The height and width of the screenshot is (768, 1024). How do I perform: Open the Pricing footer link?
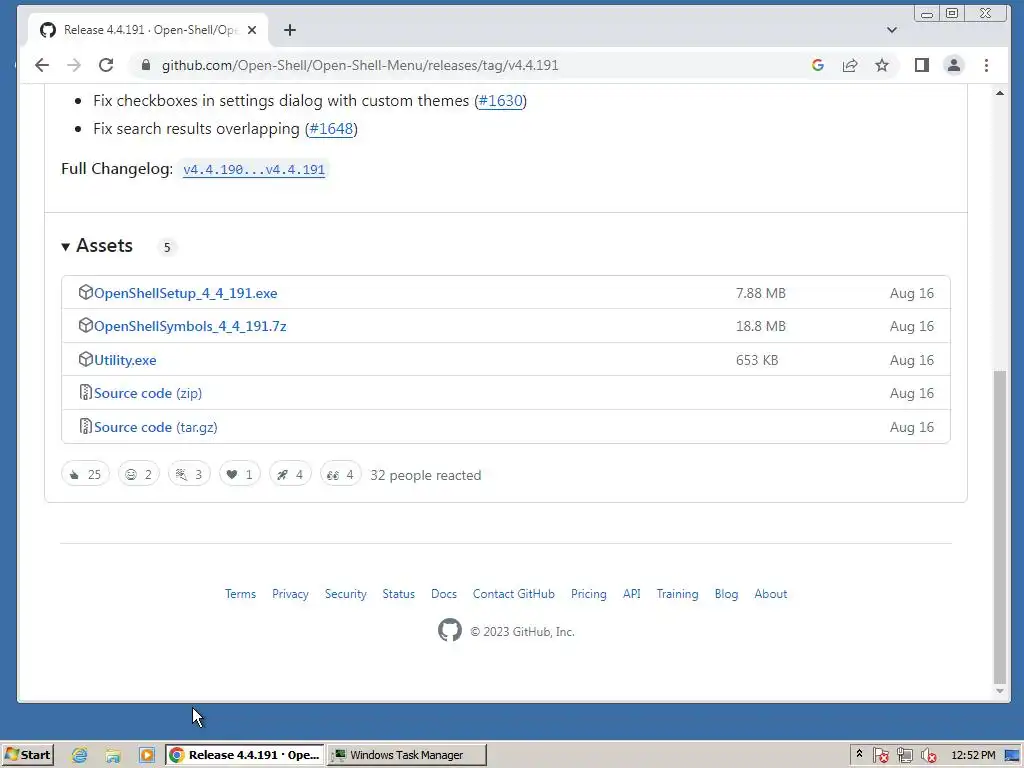(x=588, y=594)
